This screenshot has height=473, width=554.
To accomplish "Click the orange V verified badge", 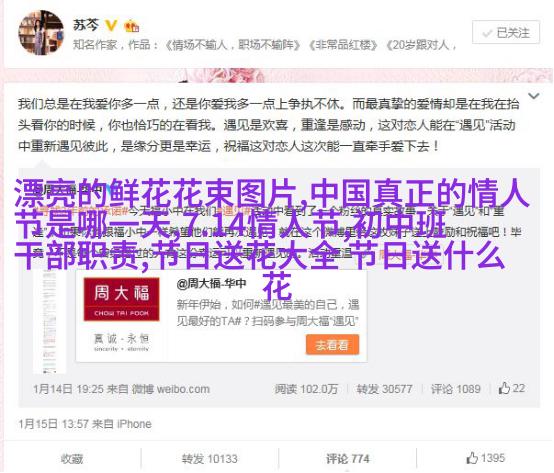I will coord(111,25).
